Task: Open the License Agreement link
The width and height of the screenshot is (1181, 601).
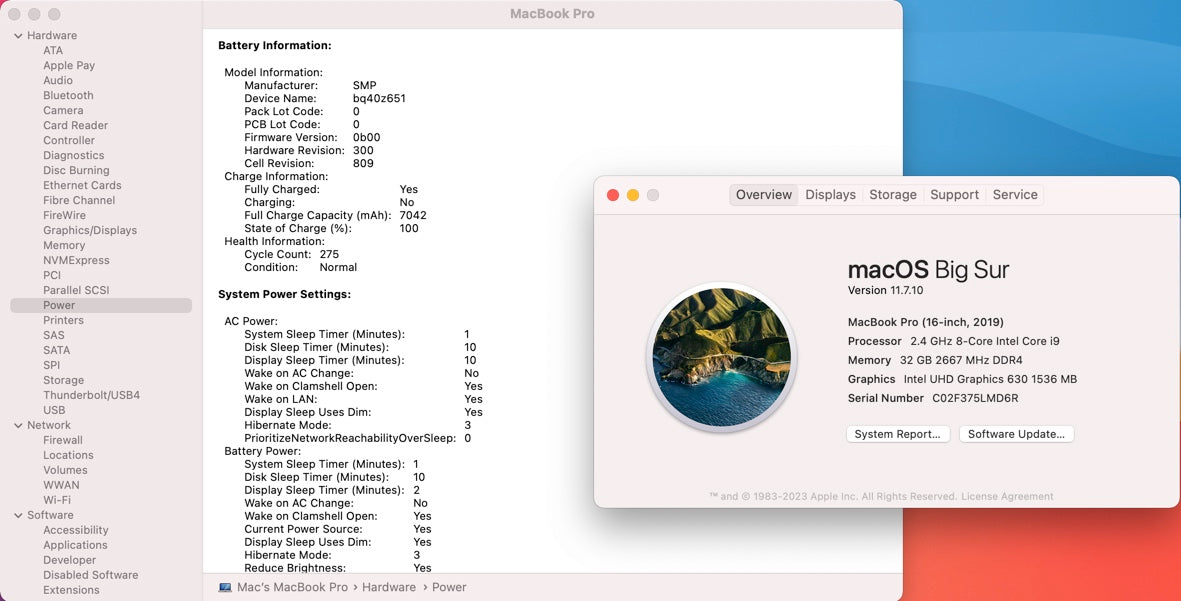Action: (1007, 496)
